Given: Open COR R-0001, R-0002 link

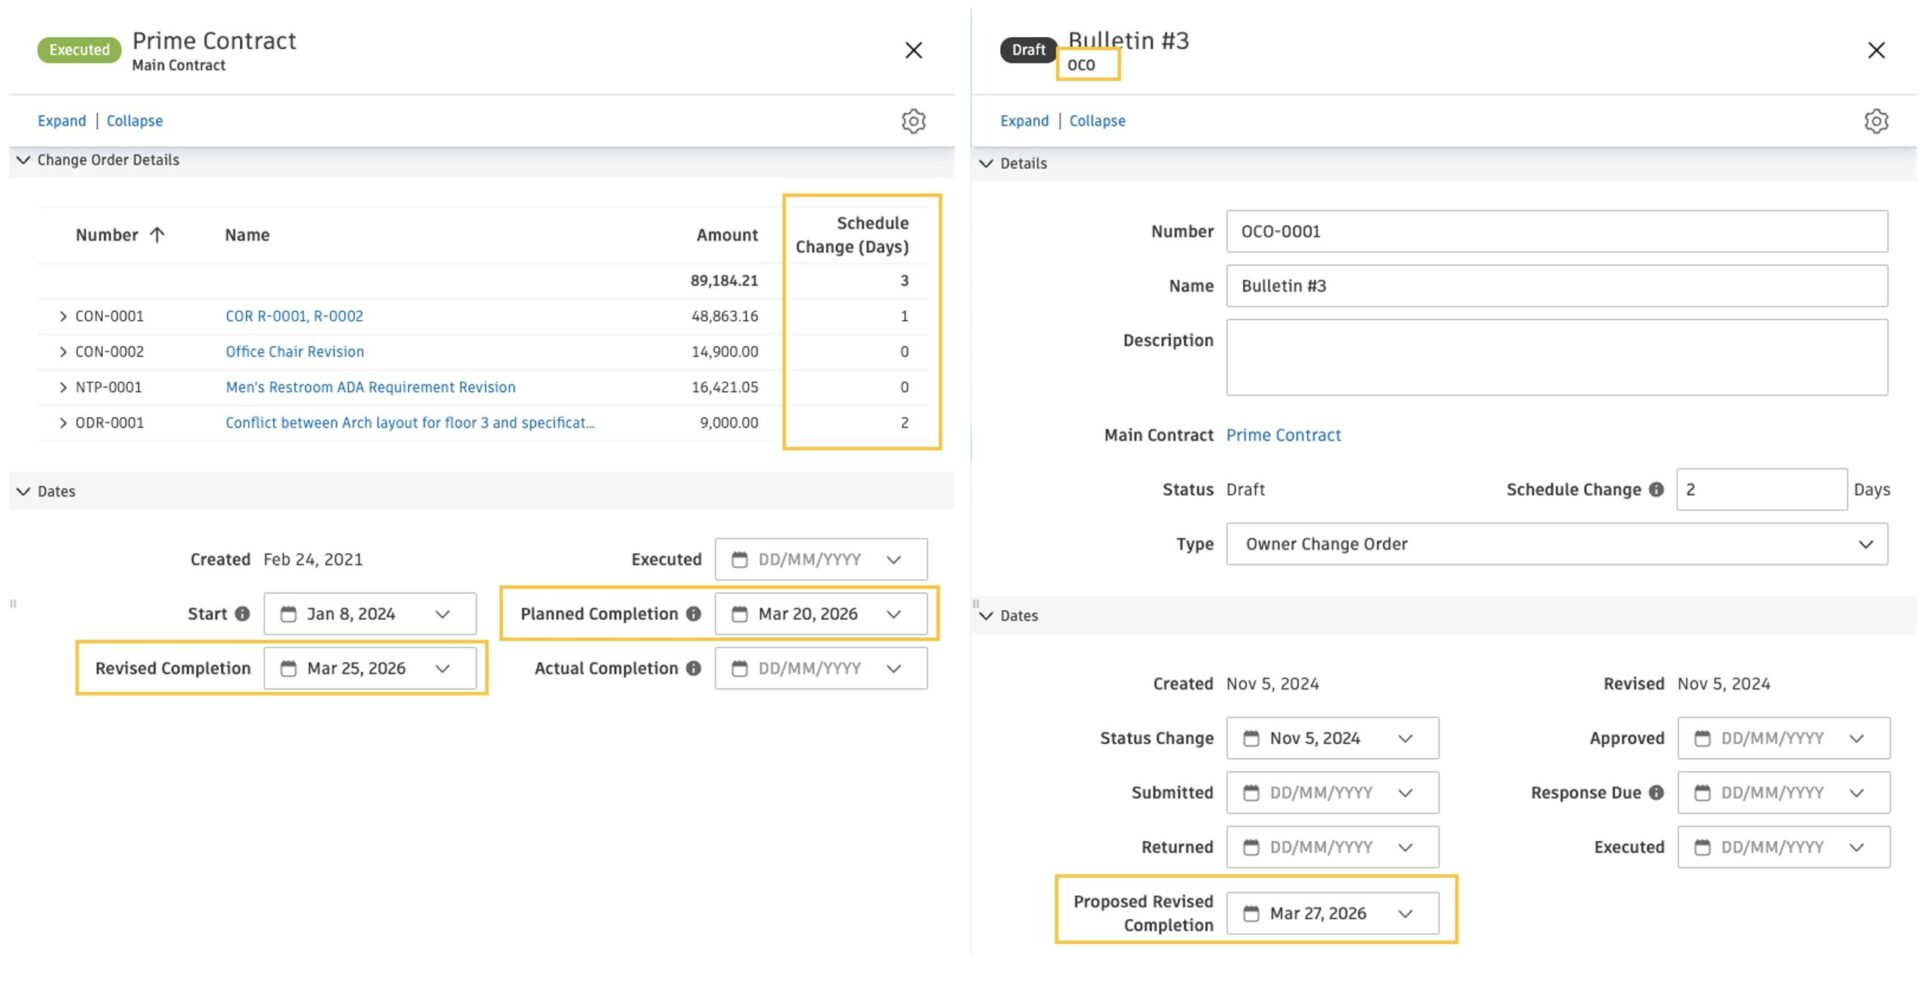Looking at the screenshot, I should (x=294, y=316).
